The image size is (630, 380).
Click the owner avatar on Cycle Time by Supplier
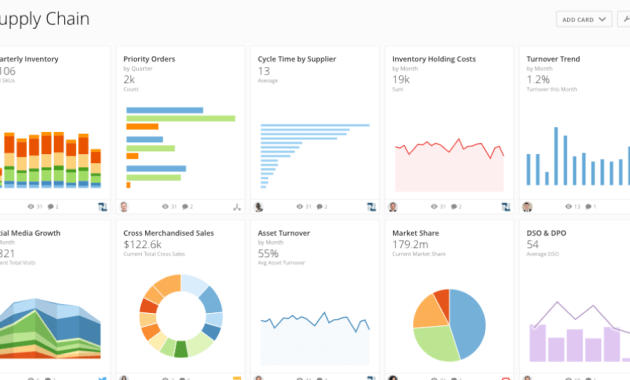259,207
